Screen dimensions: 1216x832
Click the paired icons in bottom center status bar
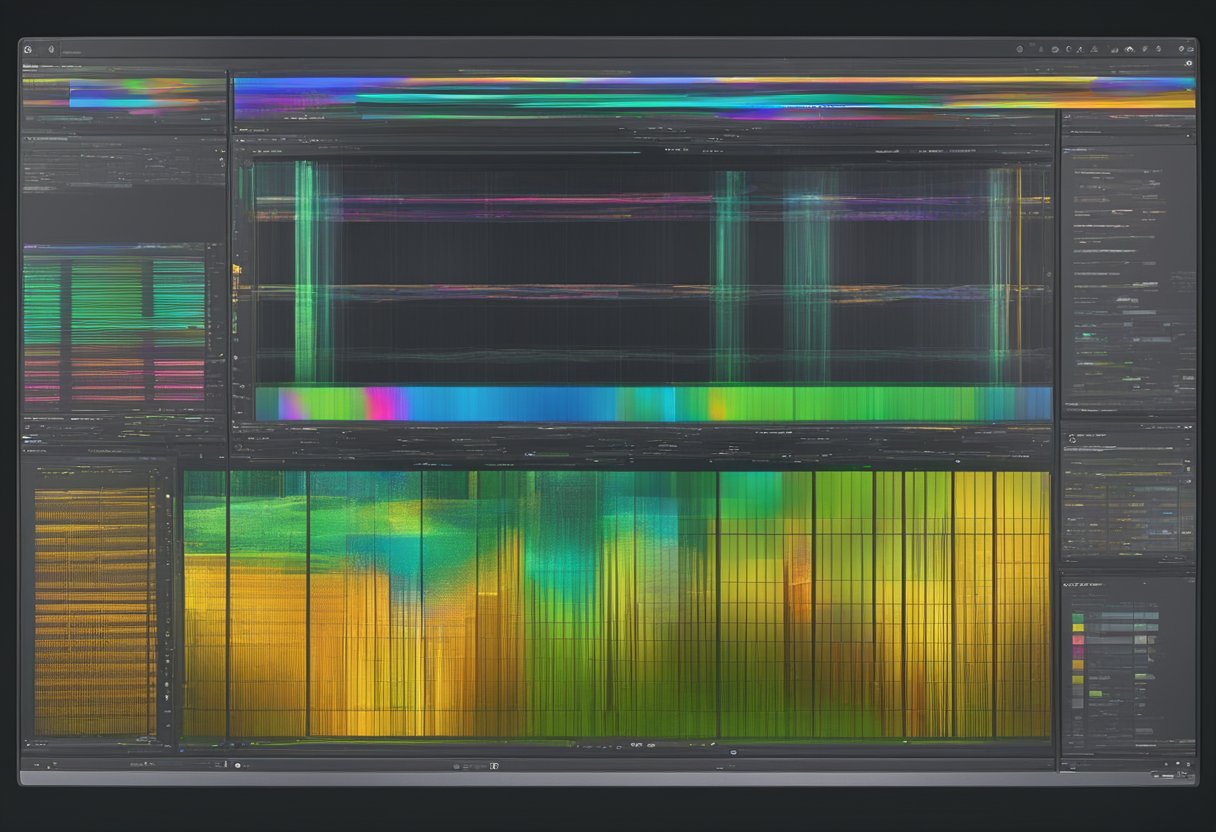click(x=493, y=766)
